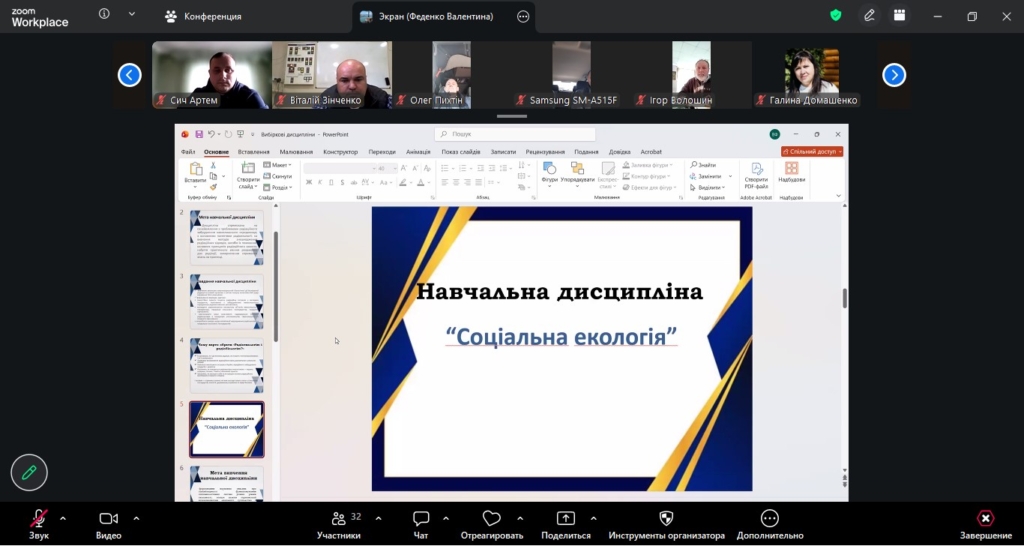This screenshot has width=1024, height=546.
Task: Click the Завершение end meeting button
Action: 985,519
